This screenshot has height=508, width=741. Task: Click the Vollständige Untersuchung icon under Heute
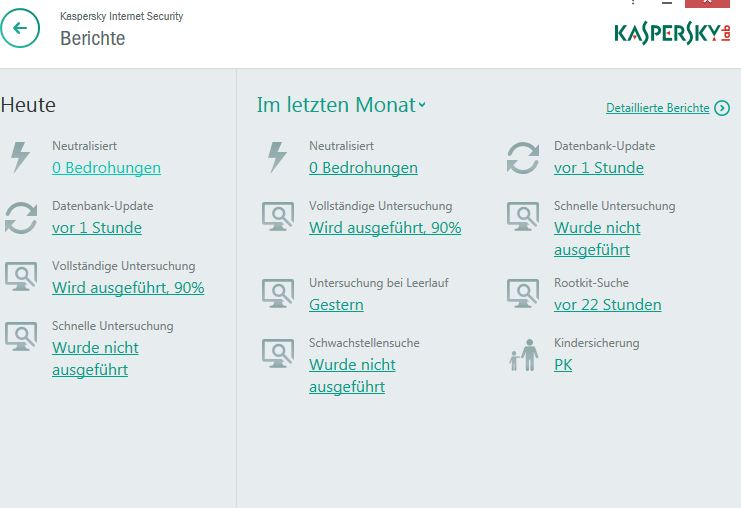[x=21, y=277]
